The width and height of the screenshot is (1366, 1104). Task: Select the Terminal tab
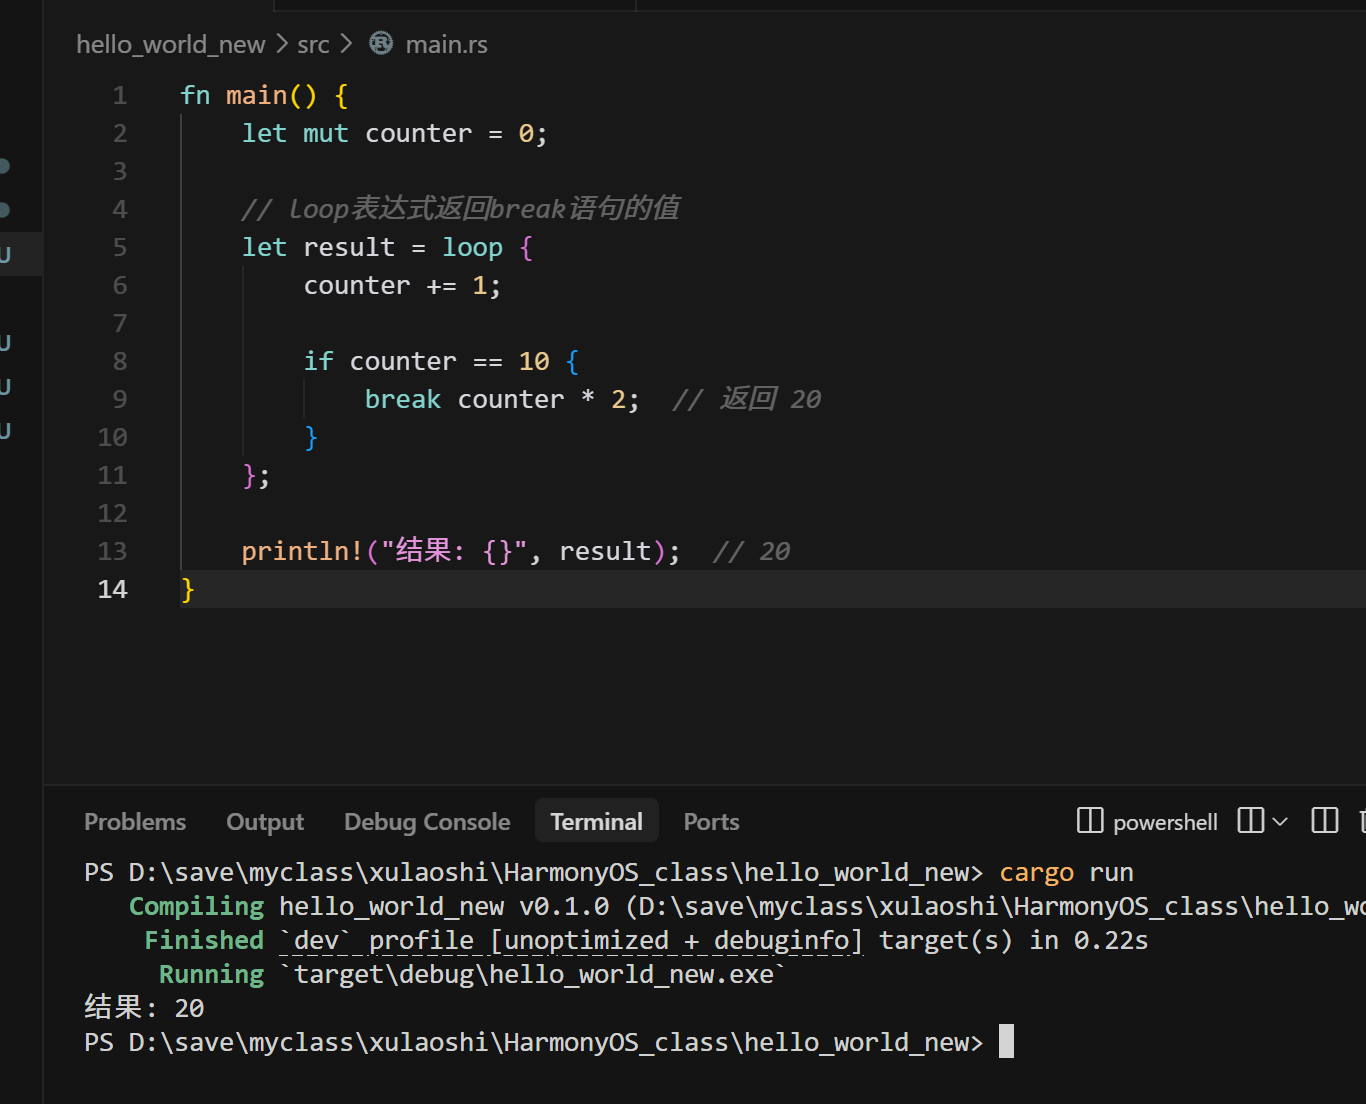click(x=597, y=821)
